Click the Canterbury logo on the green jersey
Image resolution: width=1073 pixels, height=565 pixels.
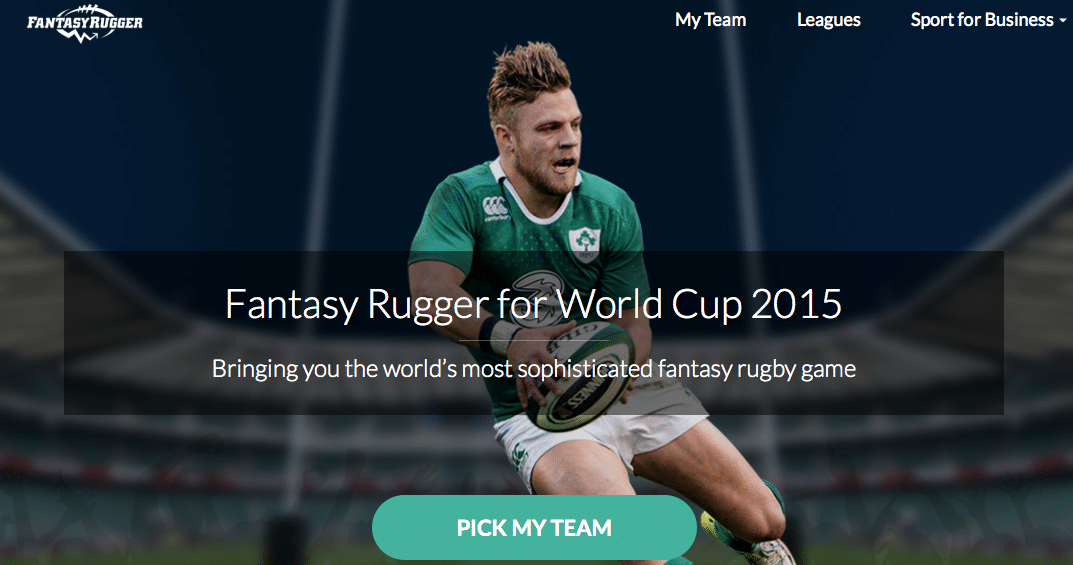495,208
